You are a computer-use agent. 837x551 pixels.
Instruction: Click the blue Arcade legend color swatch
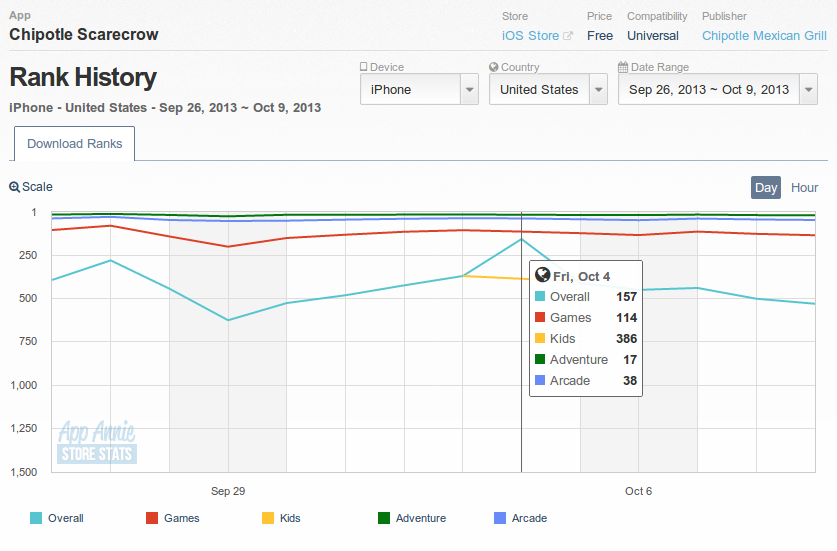coord(501,518)
